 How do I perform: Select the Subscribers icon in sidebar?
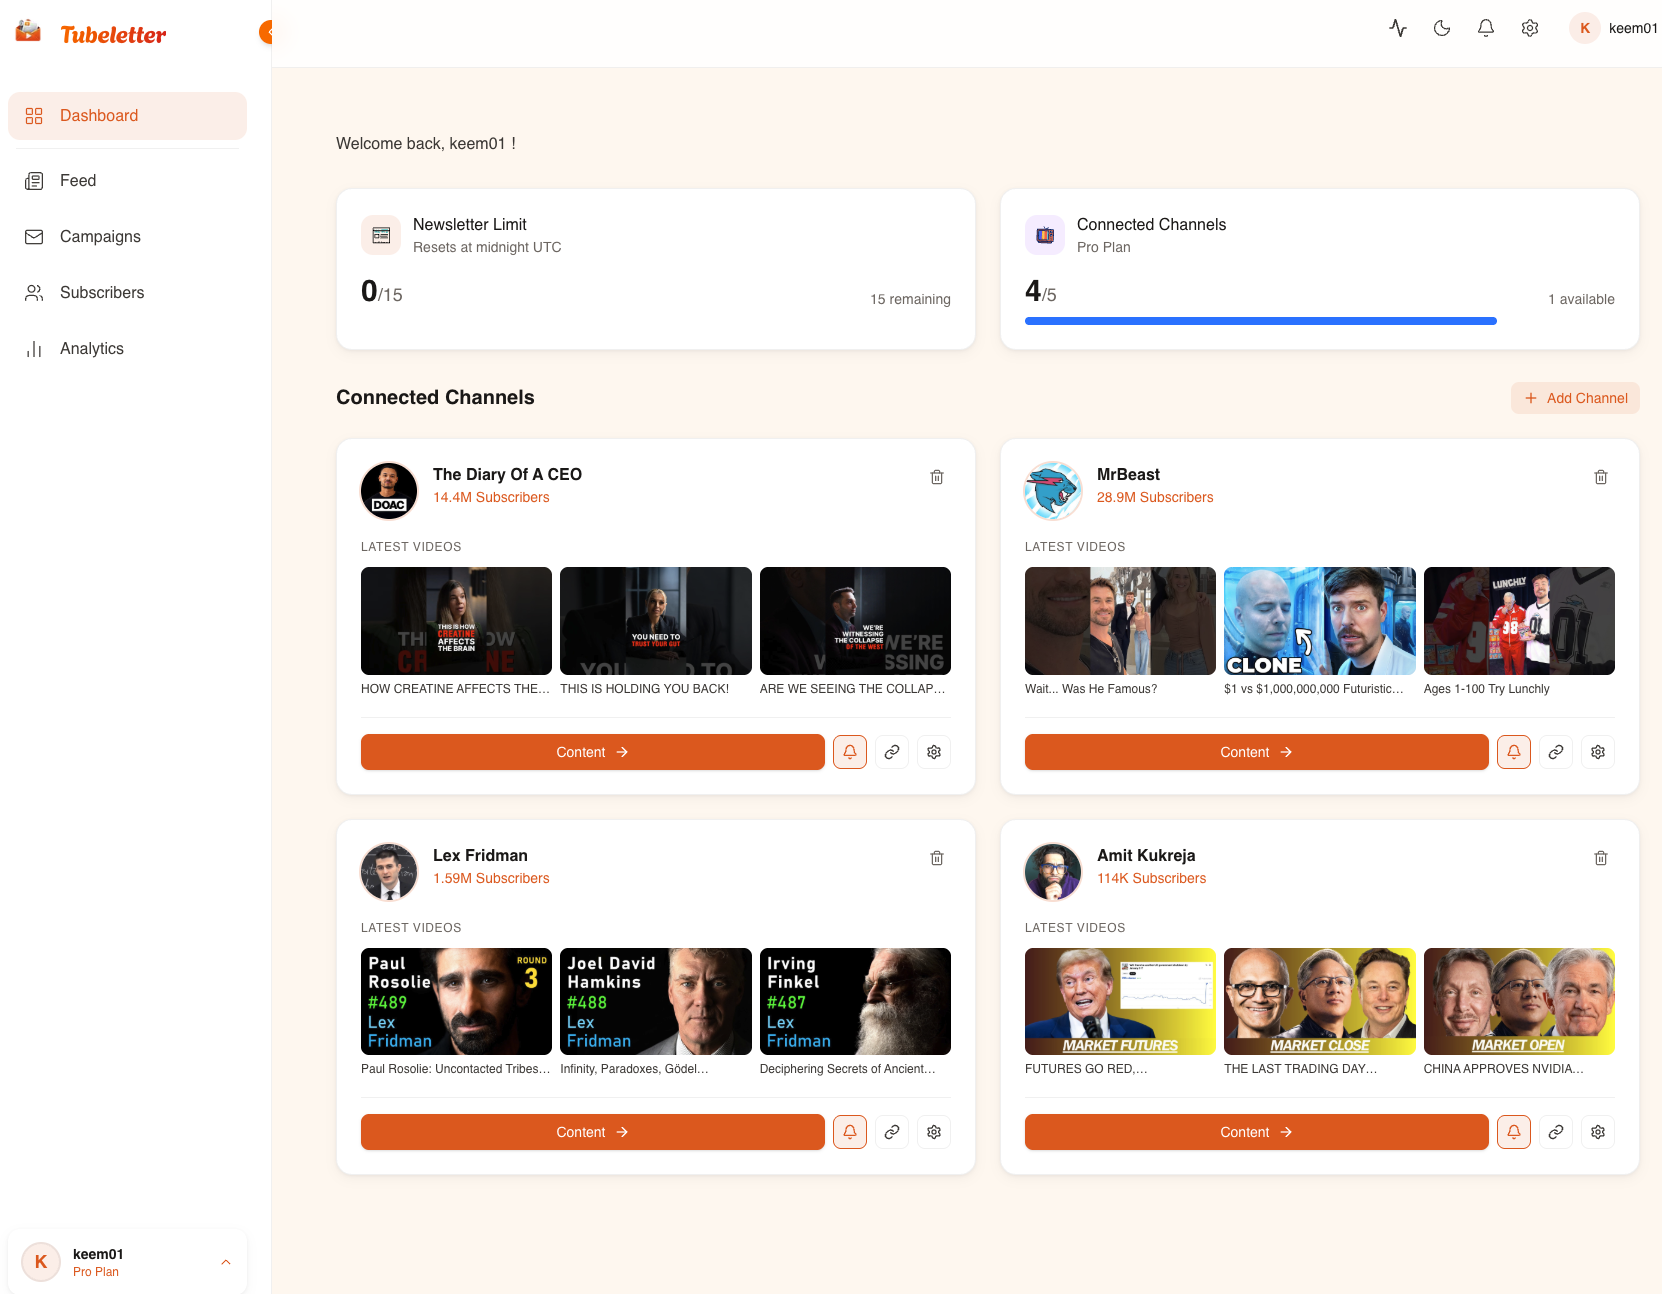pos(34,292)
